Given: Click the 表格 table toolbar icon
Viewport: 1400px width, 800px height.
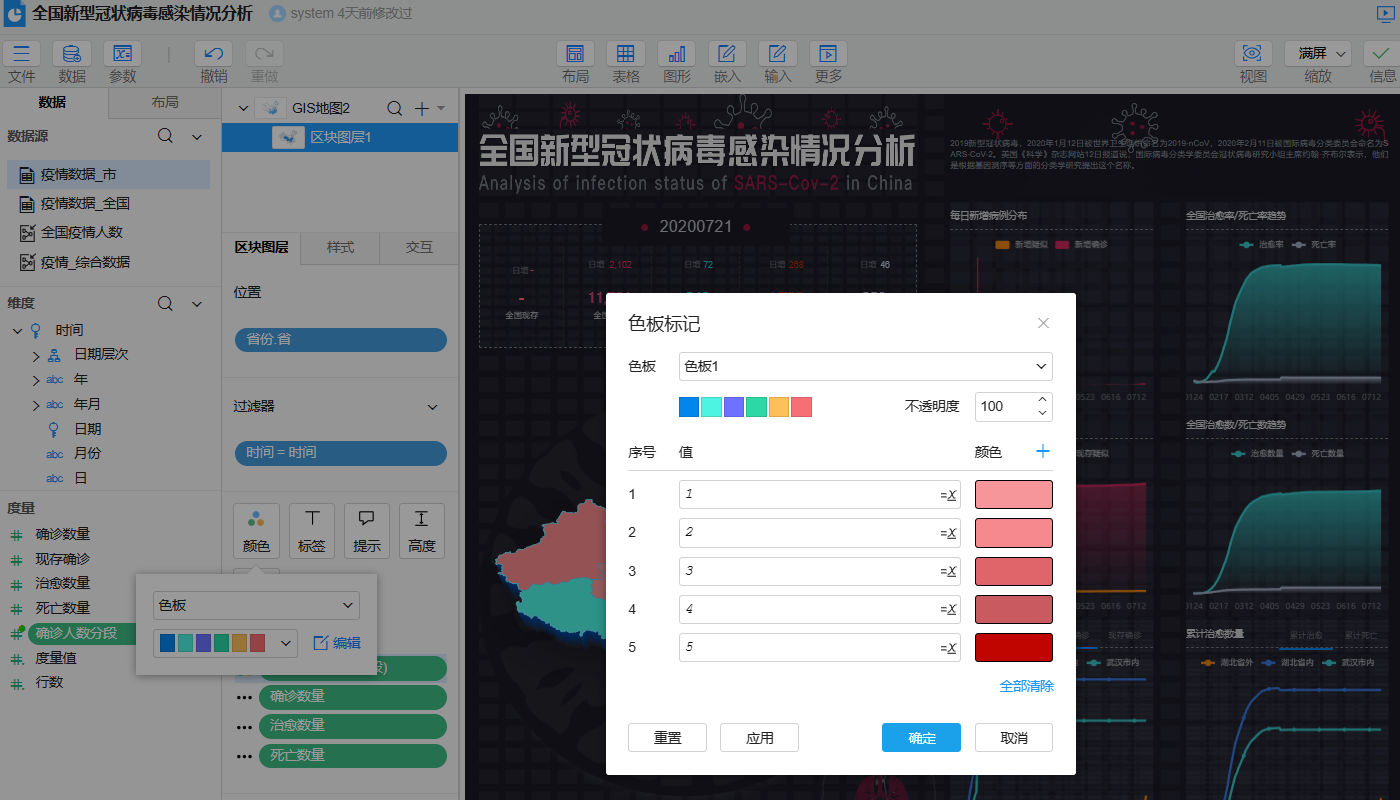Looking at the screenshot, I should pyautogui.click(x=626, y=54).
